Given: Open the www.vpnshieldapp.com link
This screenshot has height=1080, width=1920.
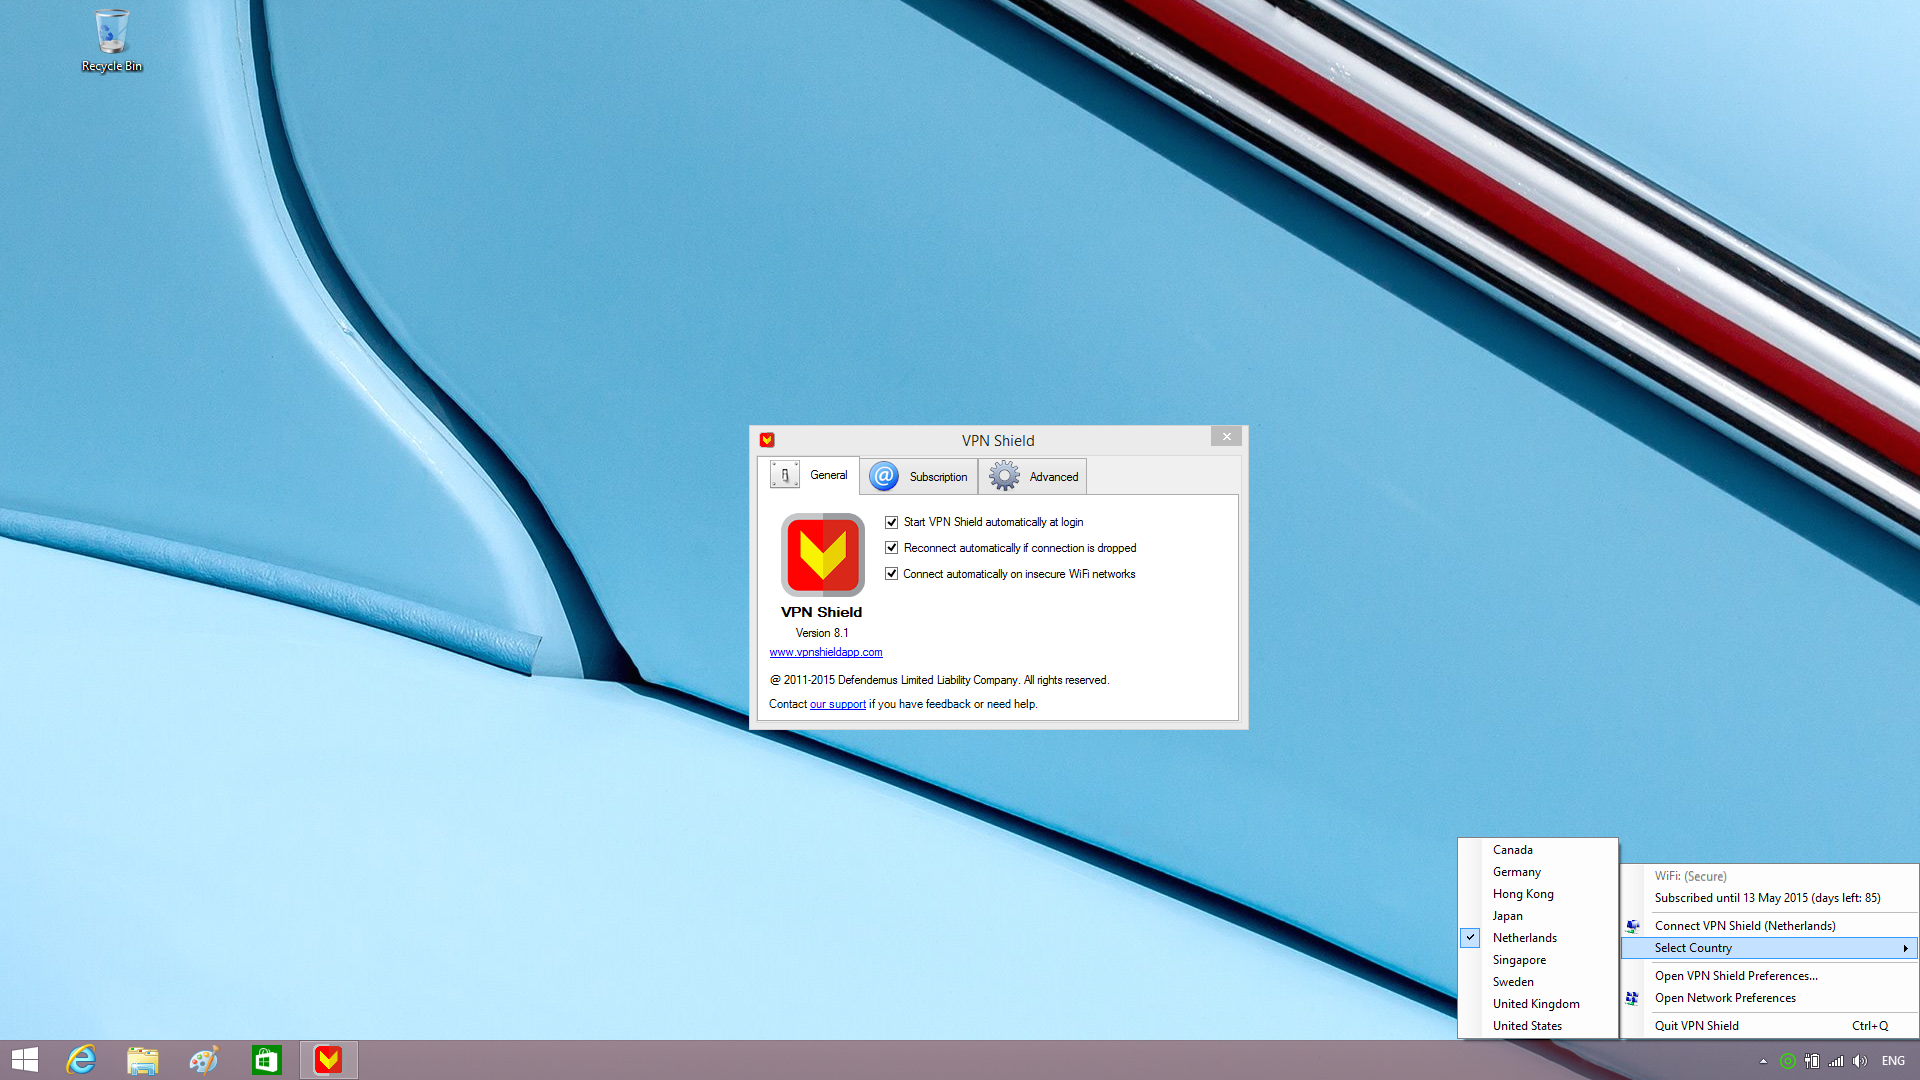Looking at the screenshot, I should coord(825,652).
